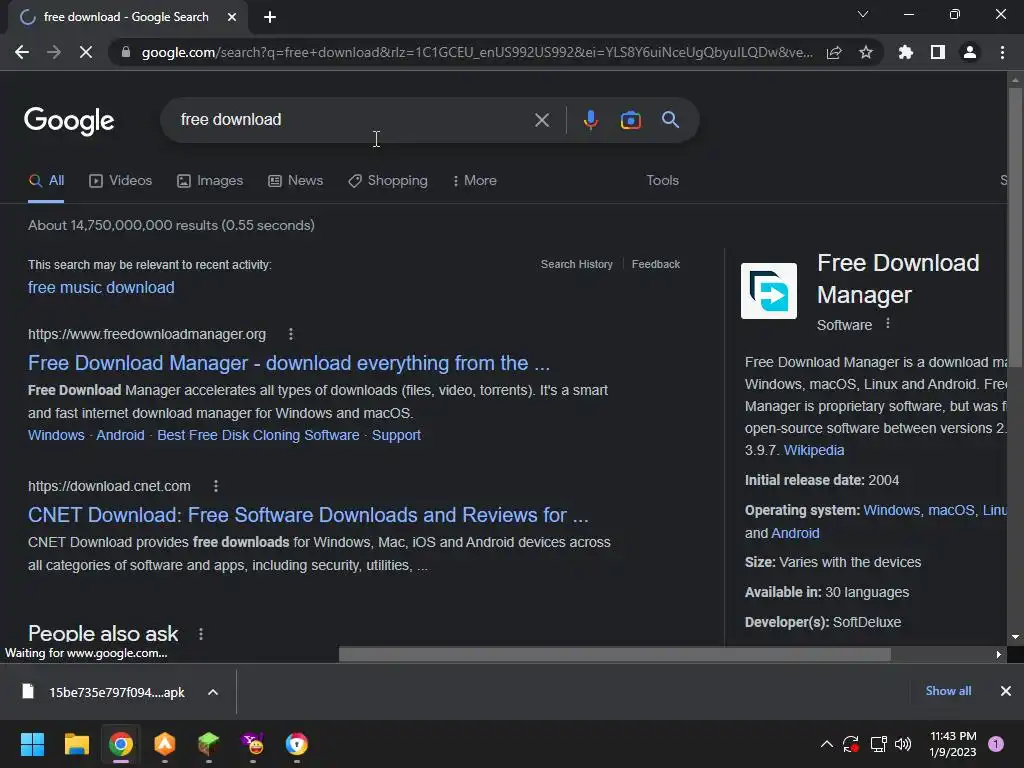Open CNET Download result title
Screen dimensions: 1024x768
pyautogui.click(x=308, y=515)
